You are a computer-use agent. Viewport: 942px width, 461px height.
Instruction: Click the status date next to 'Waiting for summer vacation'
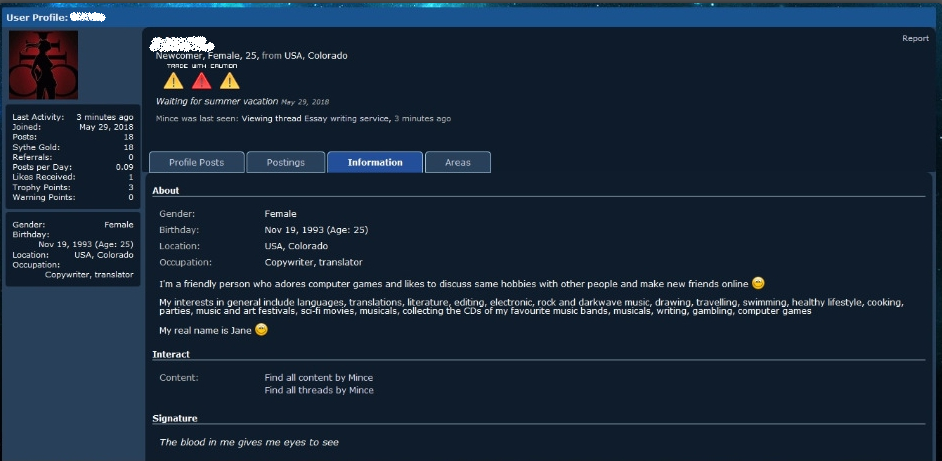(305, 102)
